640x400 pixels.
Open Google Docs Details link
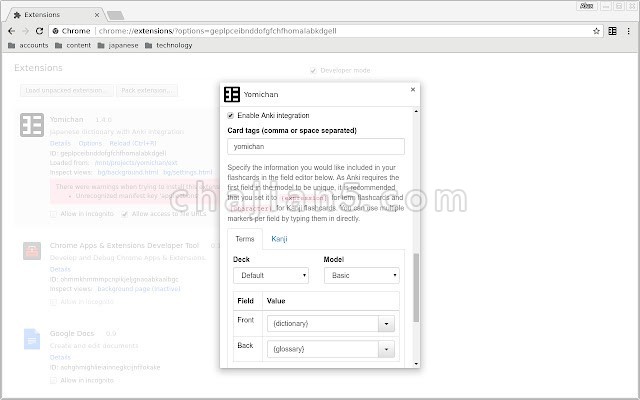click(60, 358)
